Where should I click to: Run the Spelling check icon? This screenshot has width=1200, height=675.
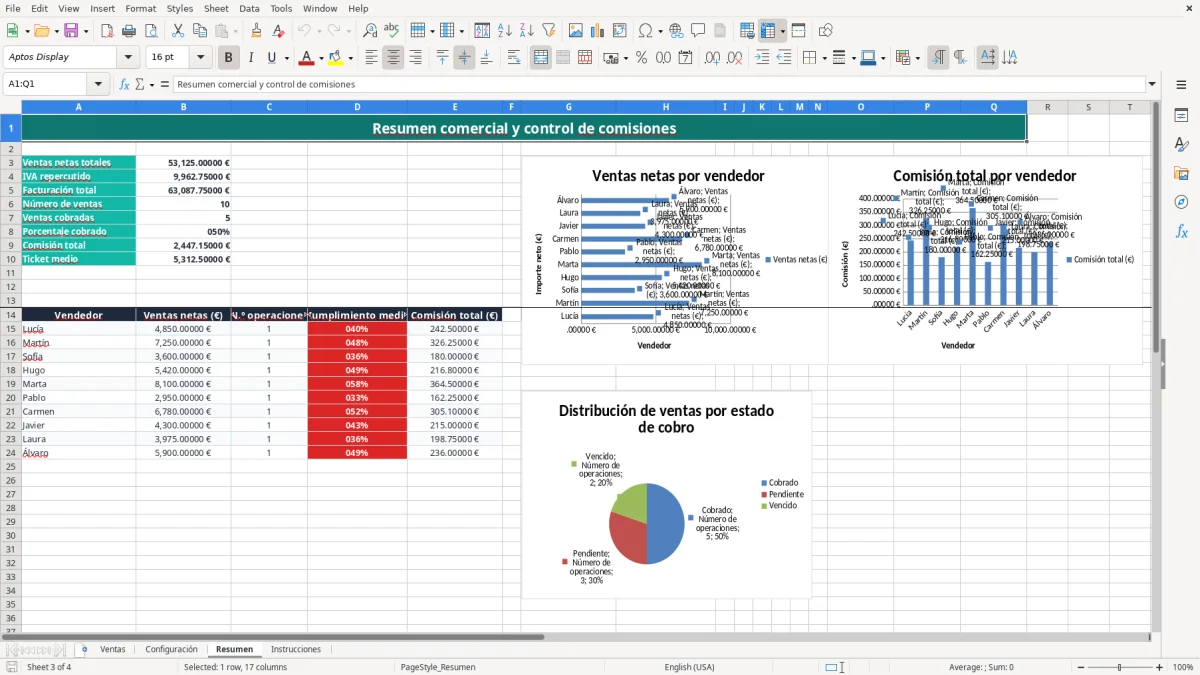pyautogui.click(x=392, y=31)
